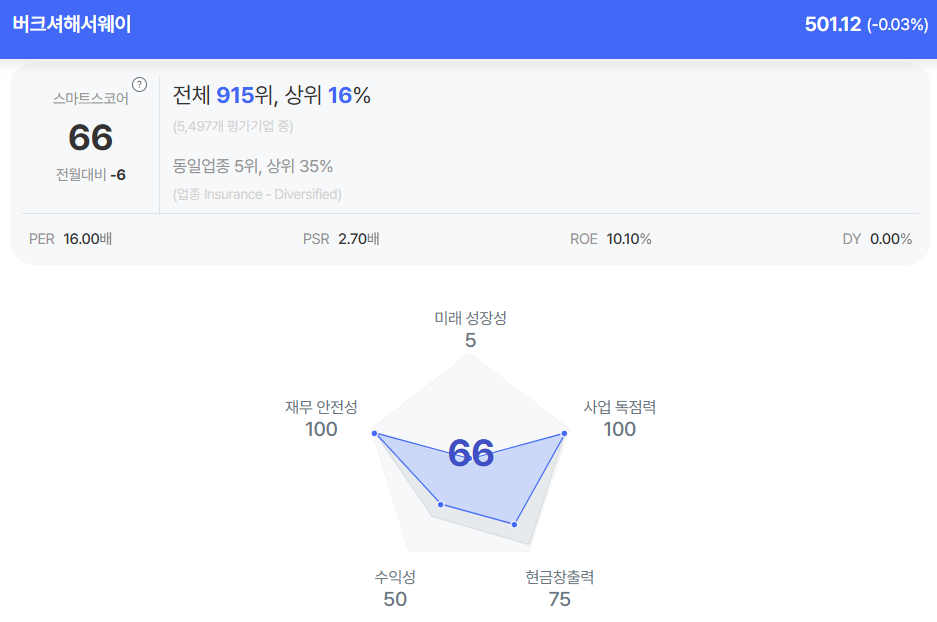Click the 501.12 stock price
Viewport: 937px width, 622px height.
pos(832,24)
